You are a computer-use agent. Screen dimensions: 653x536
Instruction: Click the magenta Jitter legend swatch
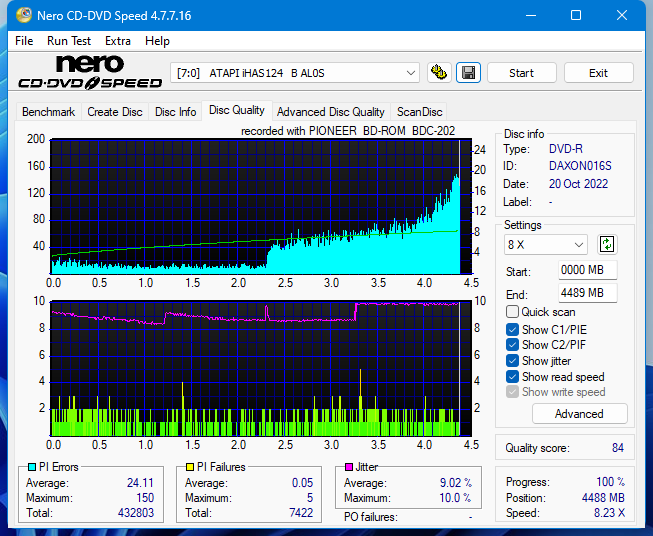pyautogui.click(x=349, y=467)
